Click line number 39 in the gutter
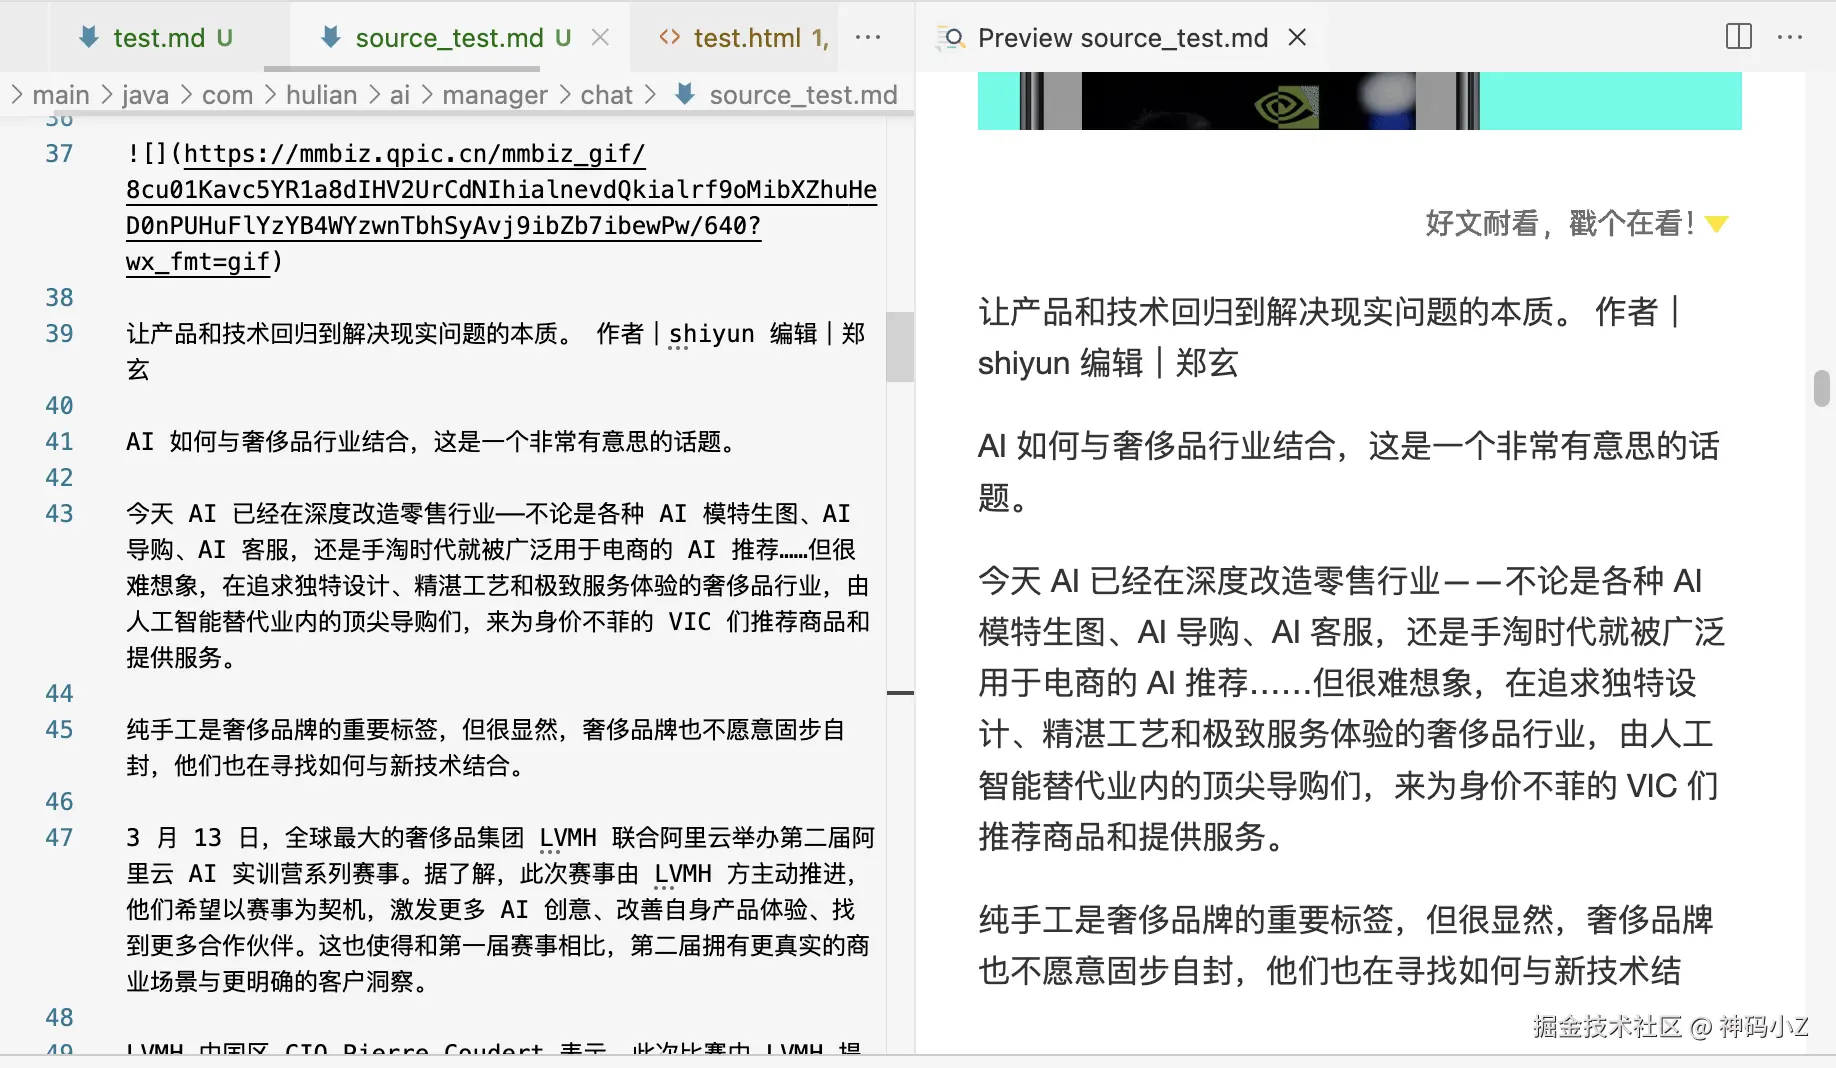 (x=59, y=334)
